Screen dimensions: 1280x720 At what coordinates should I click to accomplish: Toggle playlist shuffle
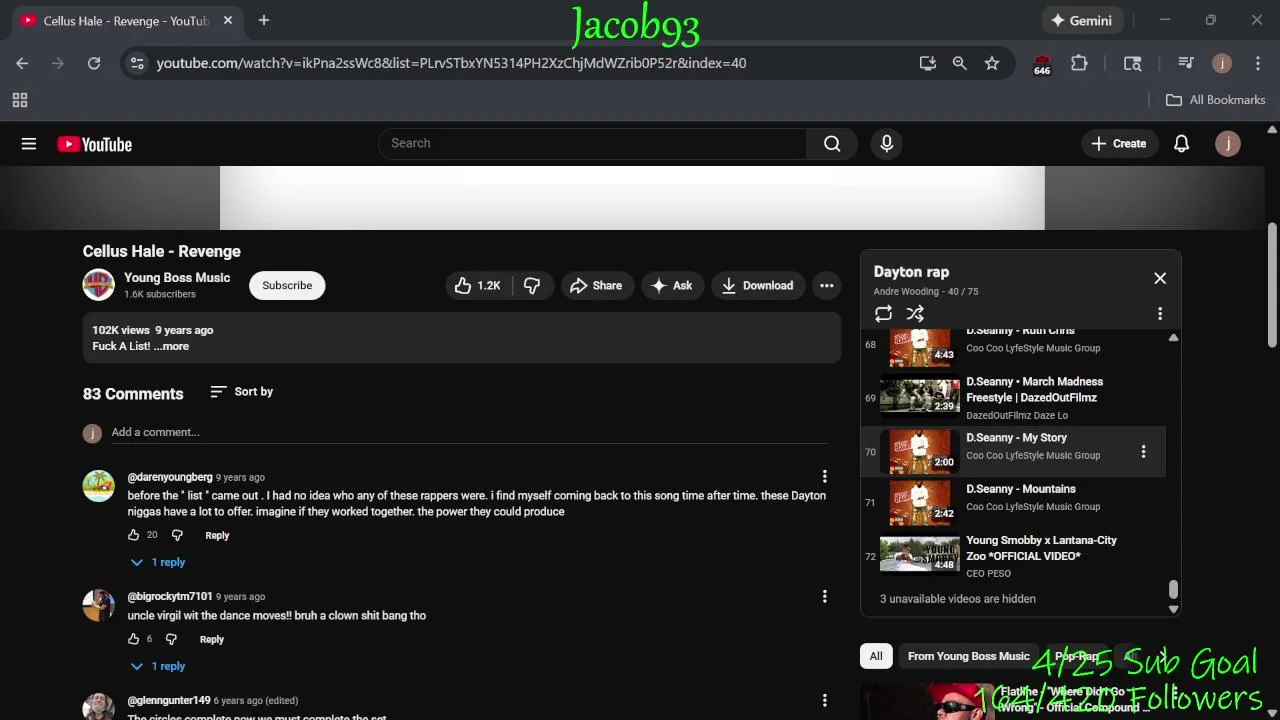[x=915, y=314]
